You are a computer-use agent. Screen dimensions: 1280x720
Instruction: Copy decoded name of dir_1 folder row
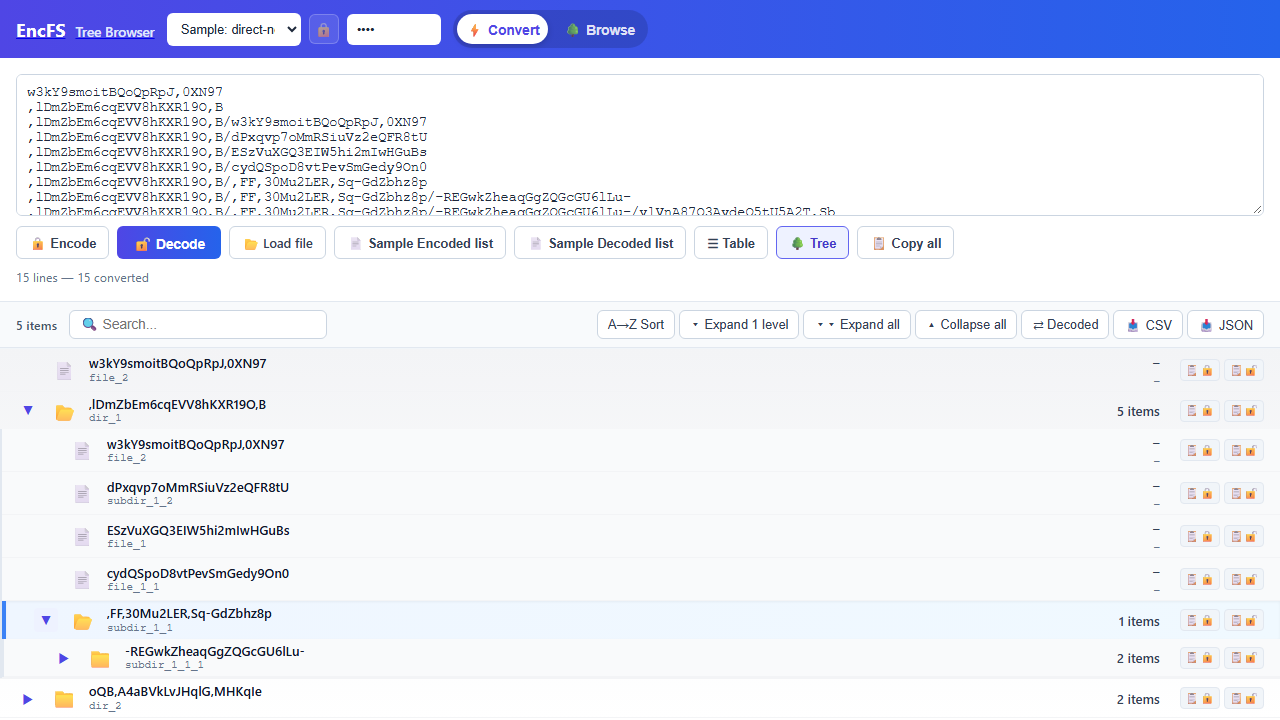pyautogui.click(x=1244, y=411)
